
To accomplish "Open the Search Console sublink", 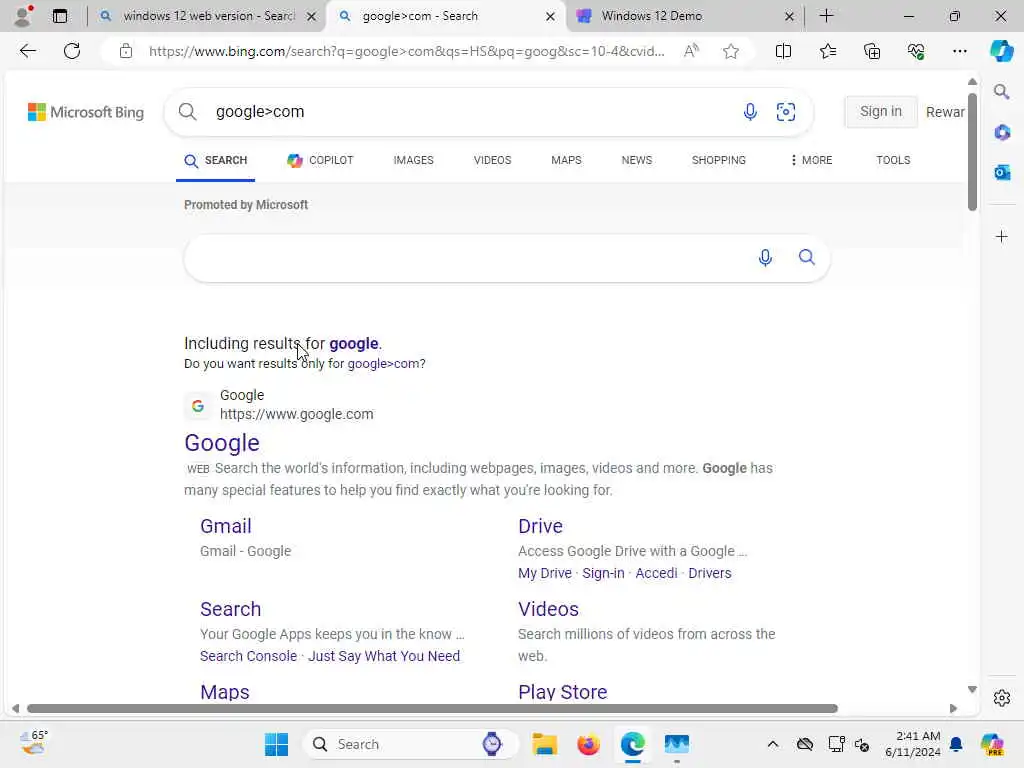I will point(248,656).
